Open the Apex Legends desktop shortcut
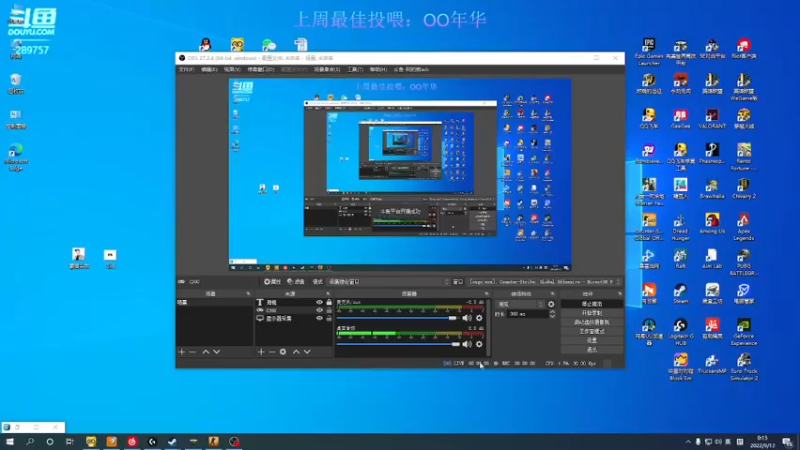The width and height of the screenshot is (800, 450). click(743, 227)
